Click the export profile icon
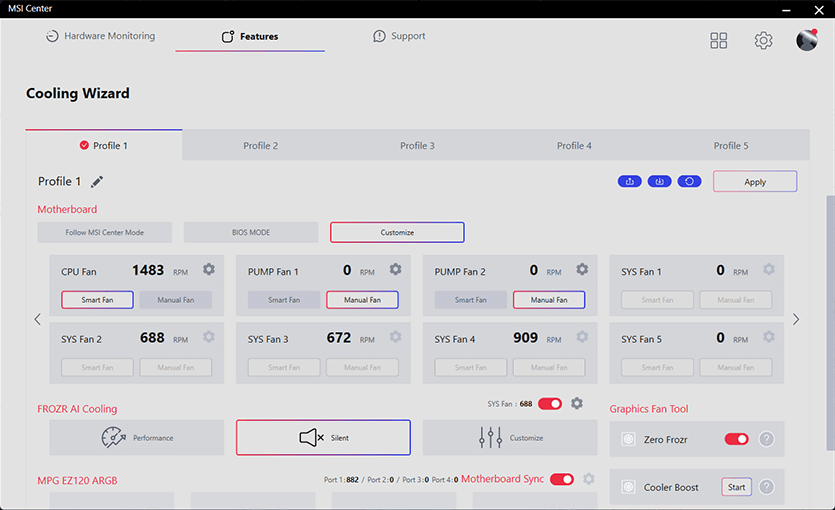 pos(630,181)
